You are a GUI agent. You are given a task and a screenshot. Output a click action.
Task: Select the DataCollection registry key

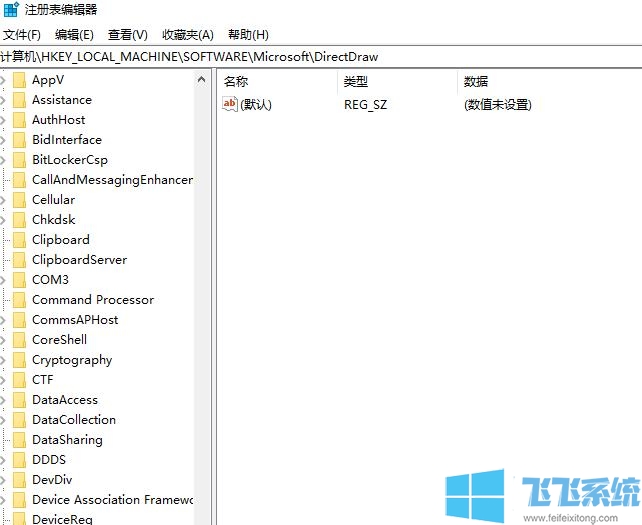click(x=73, y=420)
